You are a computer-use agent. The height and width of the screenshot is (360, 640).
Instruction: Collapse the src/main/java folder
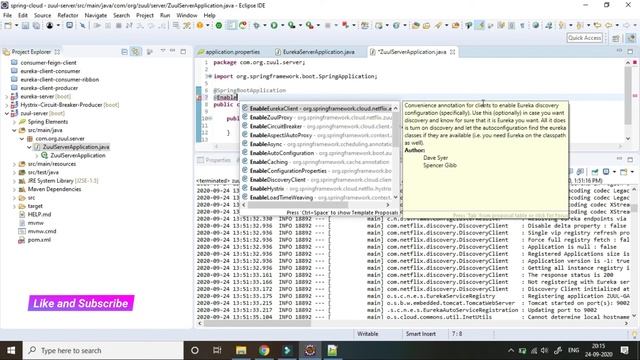[14, 130]
